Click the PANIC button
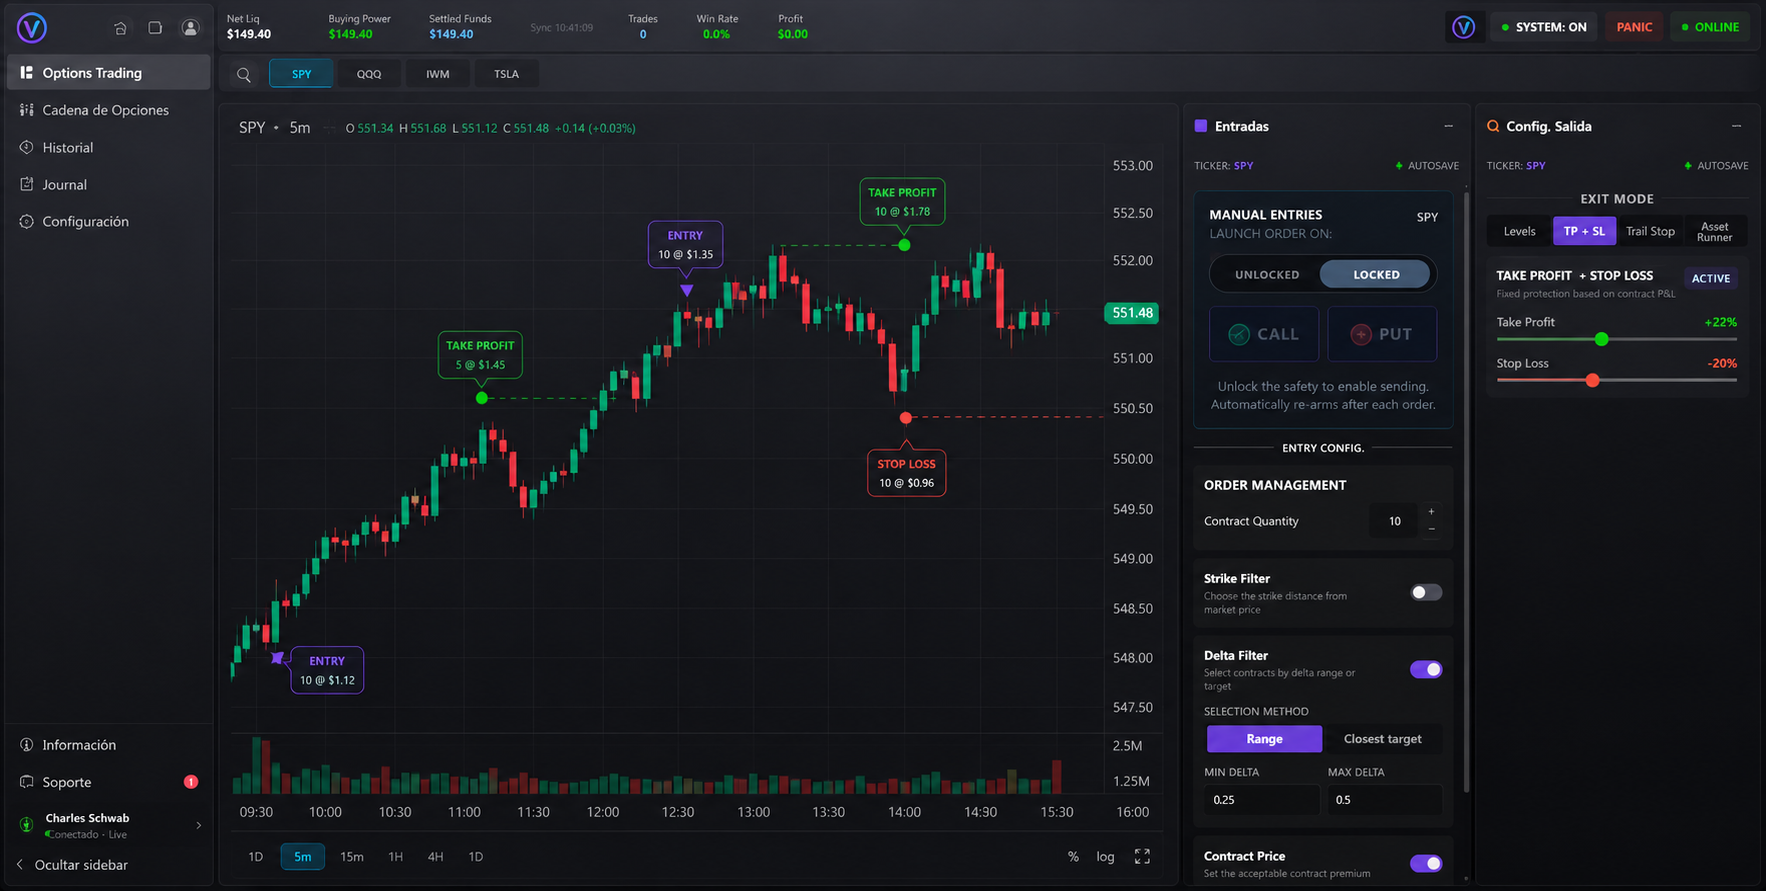This screenshot has height=891, width=1766. pyautogui.click(x=1634, y=27)
